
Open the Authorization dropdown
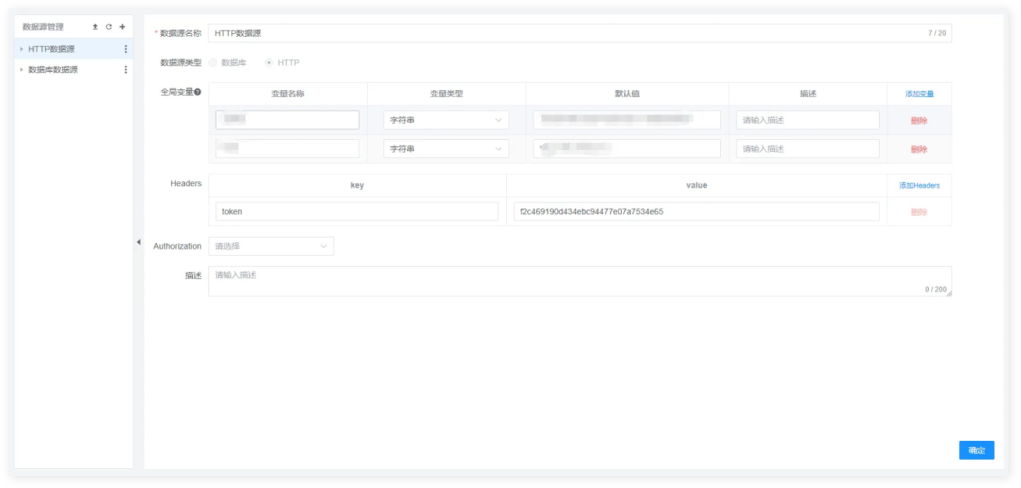[x=271, y=246]
